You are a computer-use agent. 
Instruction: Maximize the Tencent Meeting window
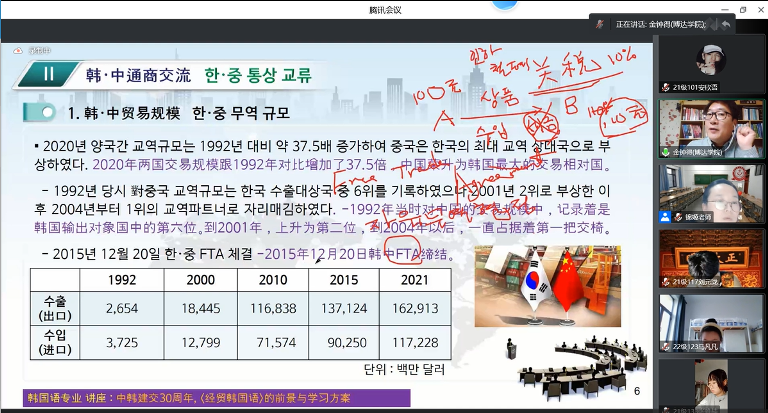(x=743, y=8)
